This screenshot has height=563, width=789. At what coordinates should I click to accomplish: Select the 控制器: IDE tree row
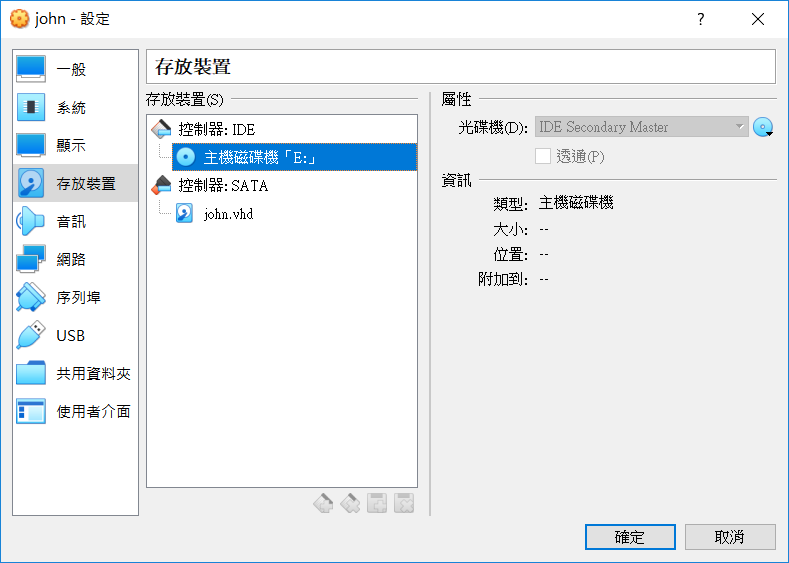point(282,129)
